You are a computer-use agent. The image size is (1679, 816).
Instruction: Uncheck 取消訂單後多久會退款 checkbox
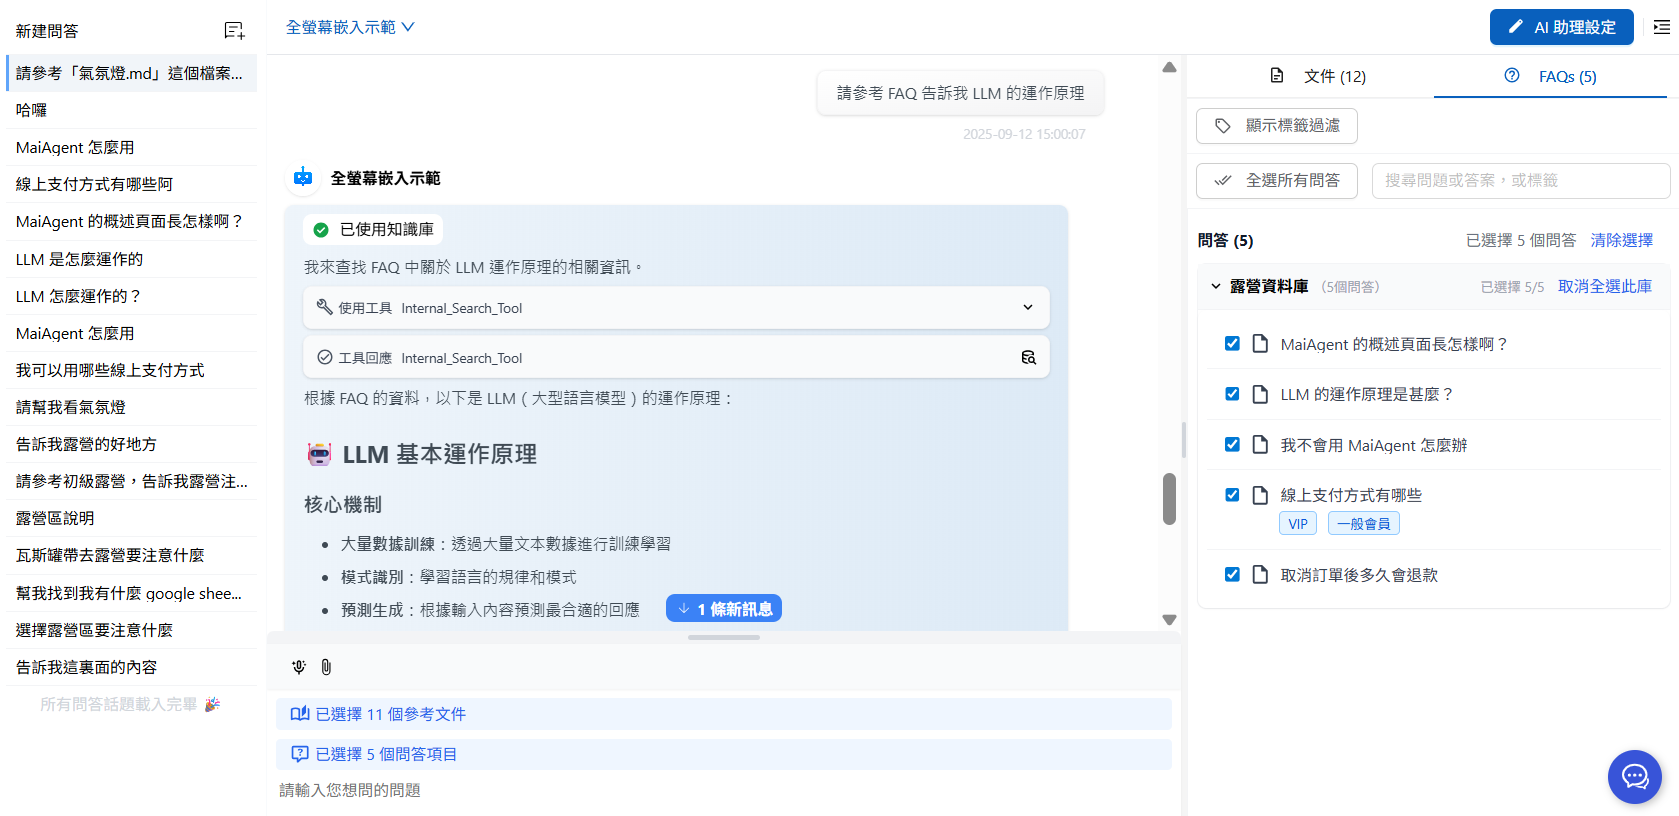[x=1232, y=575]
